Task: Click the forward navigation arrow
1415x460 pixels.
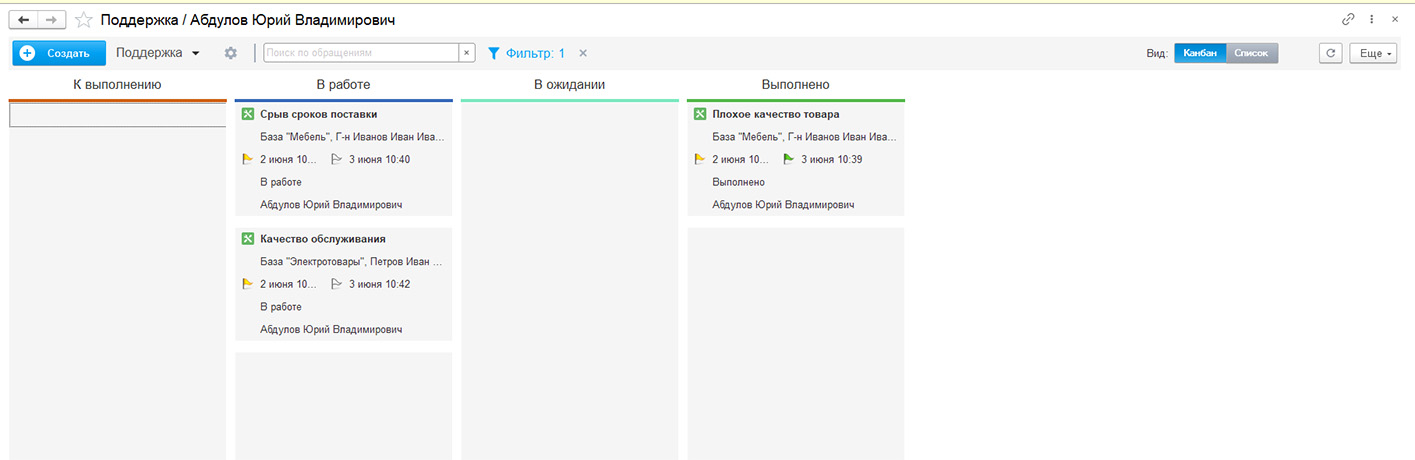Action: pos(52,20)
